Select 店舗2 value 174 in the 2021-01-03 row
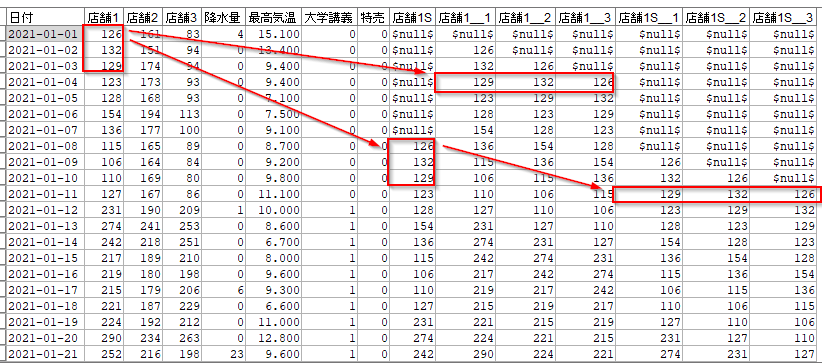The width and height of the screenshot is (822, 364). tap(143, 67)
